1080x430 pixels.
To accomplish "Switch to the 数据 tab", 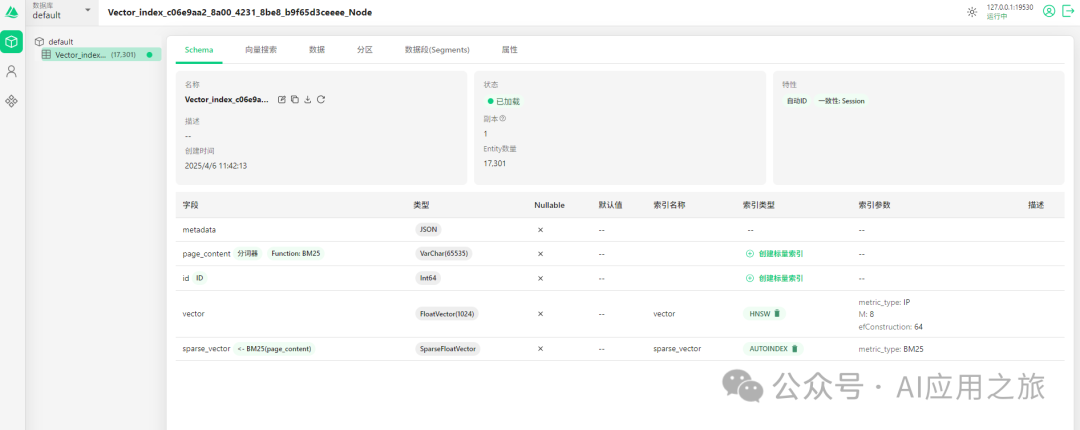I will (317, 50).
